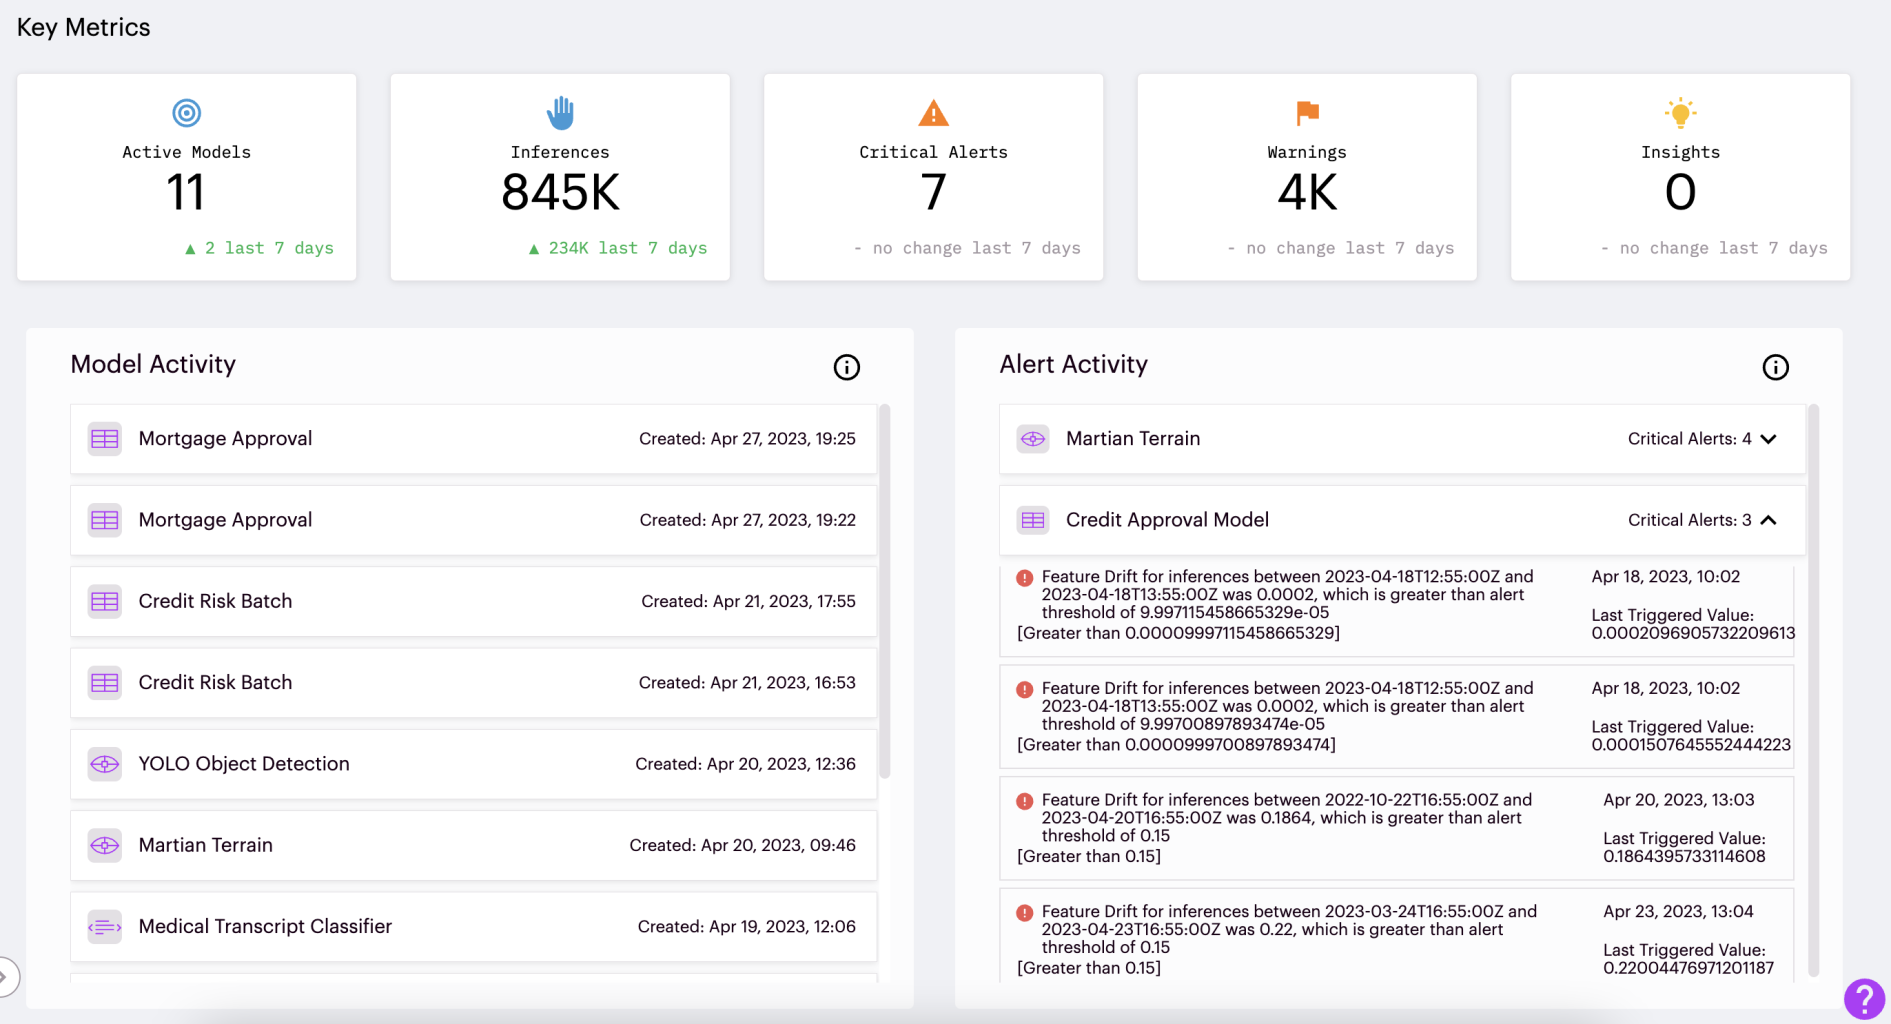Open the Medical Transcript Classifier model

tap(473, 927)
